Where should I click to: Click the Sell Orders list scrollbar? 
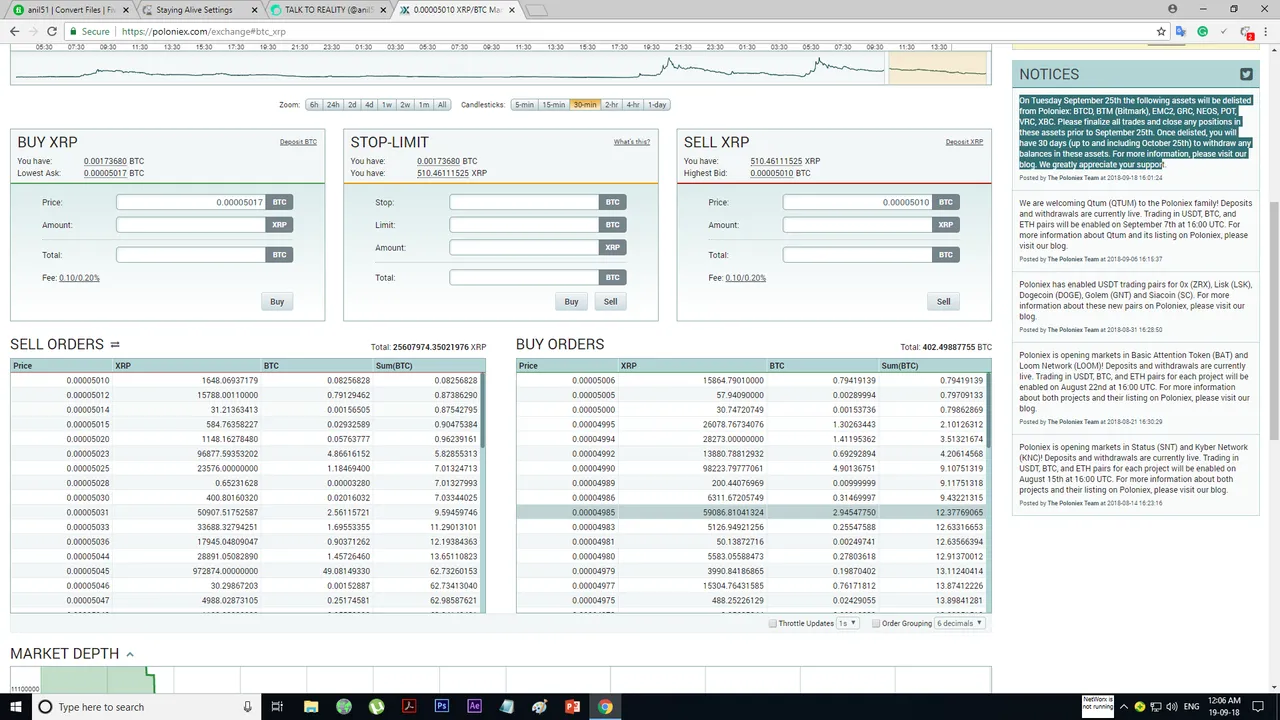[484, 410]
